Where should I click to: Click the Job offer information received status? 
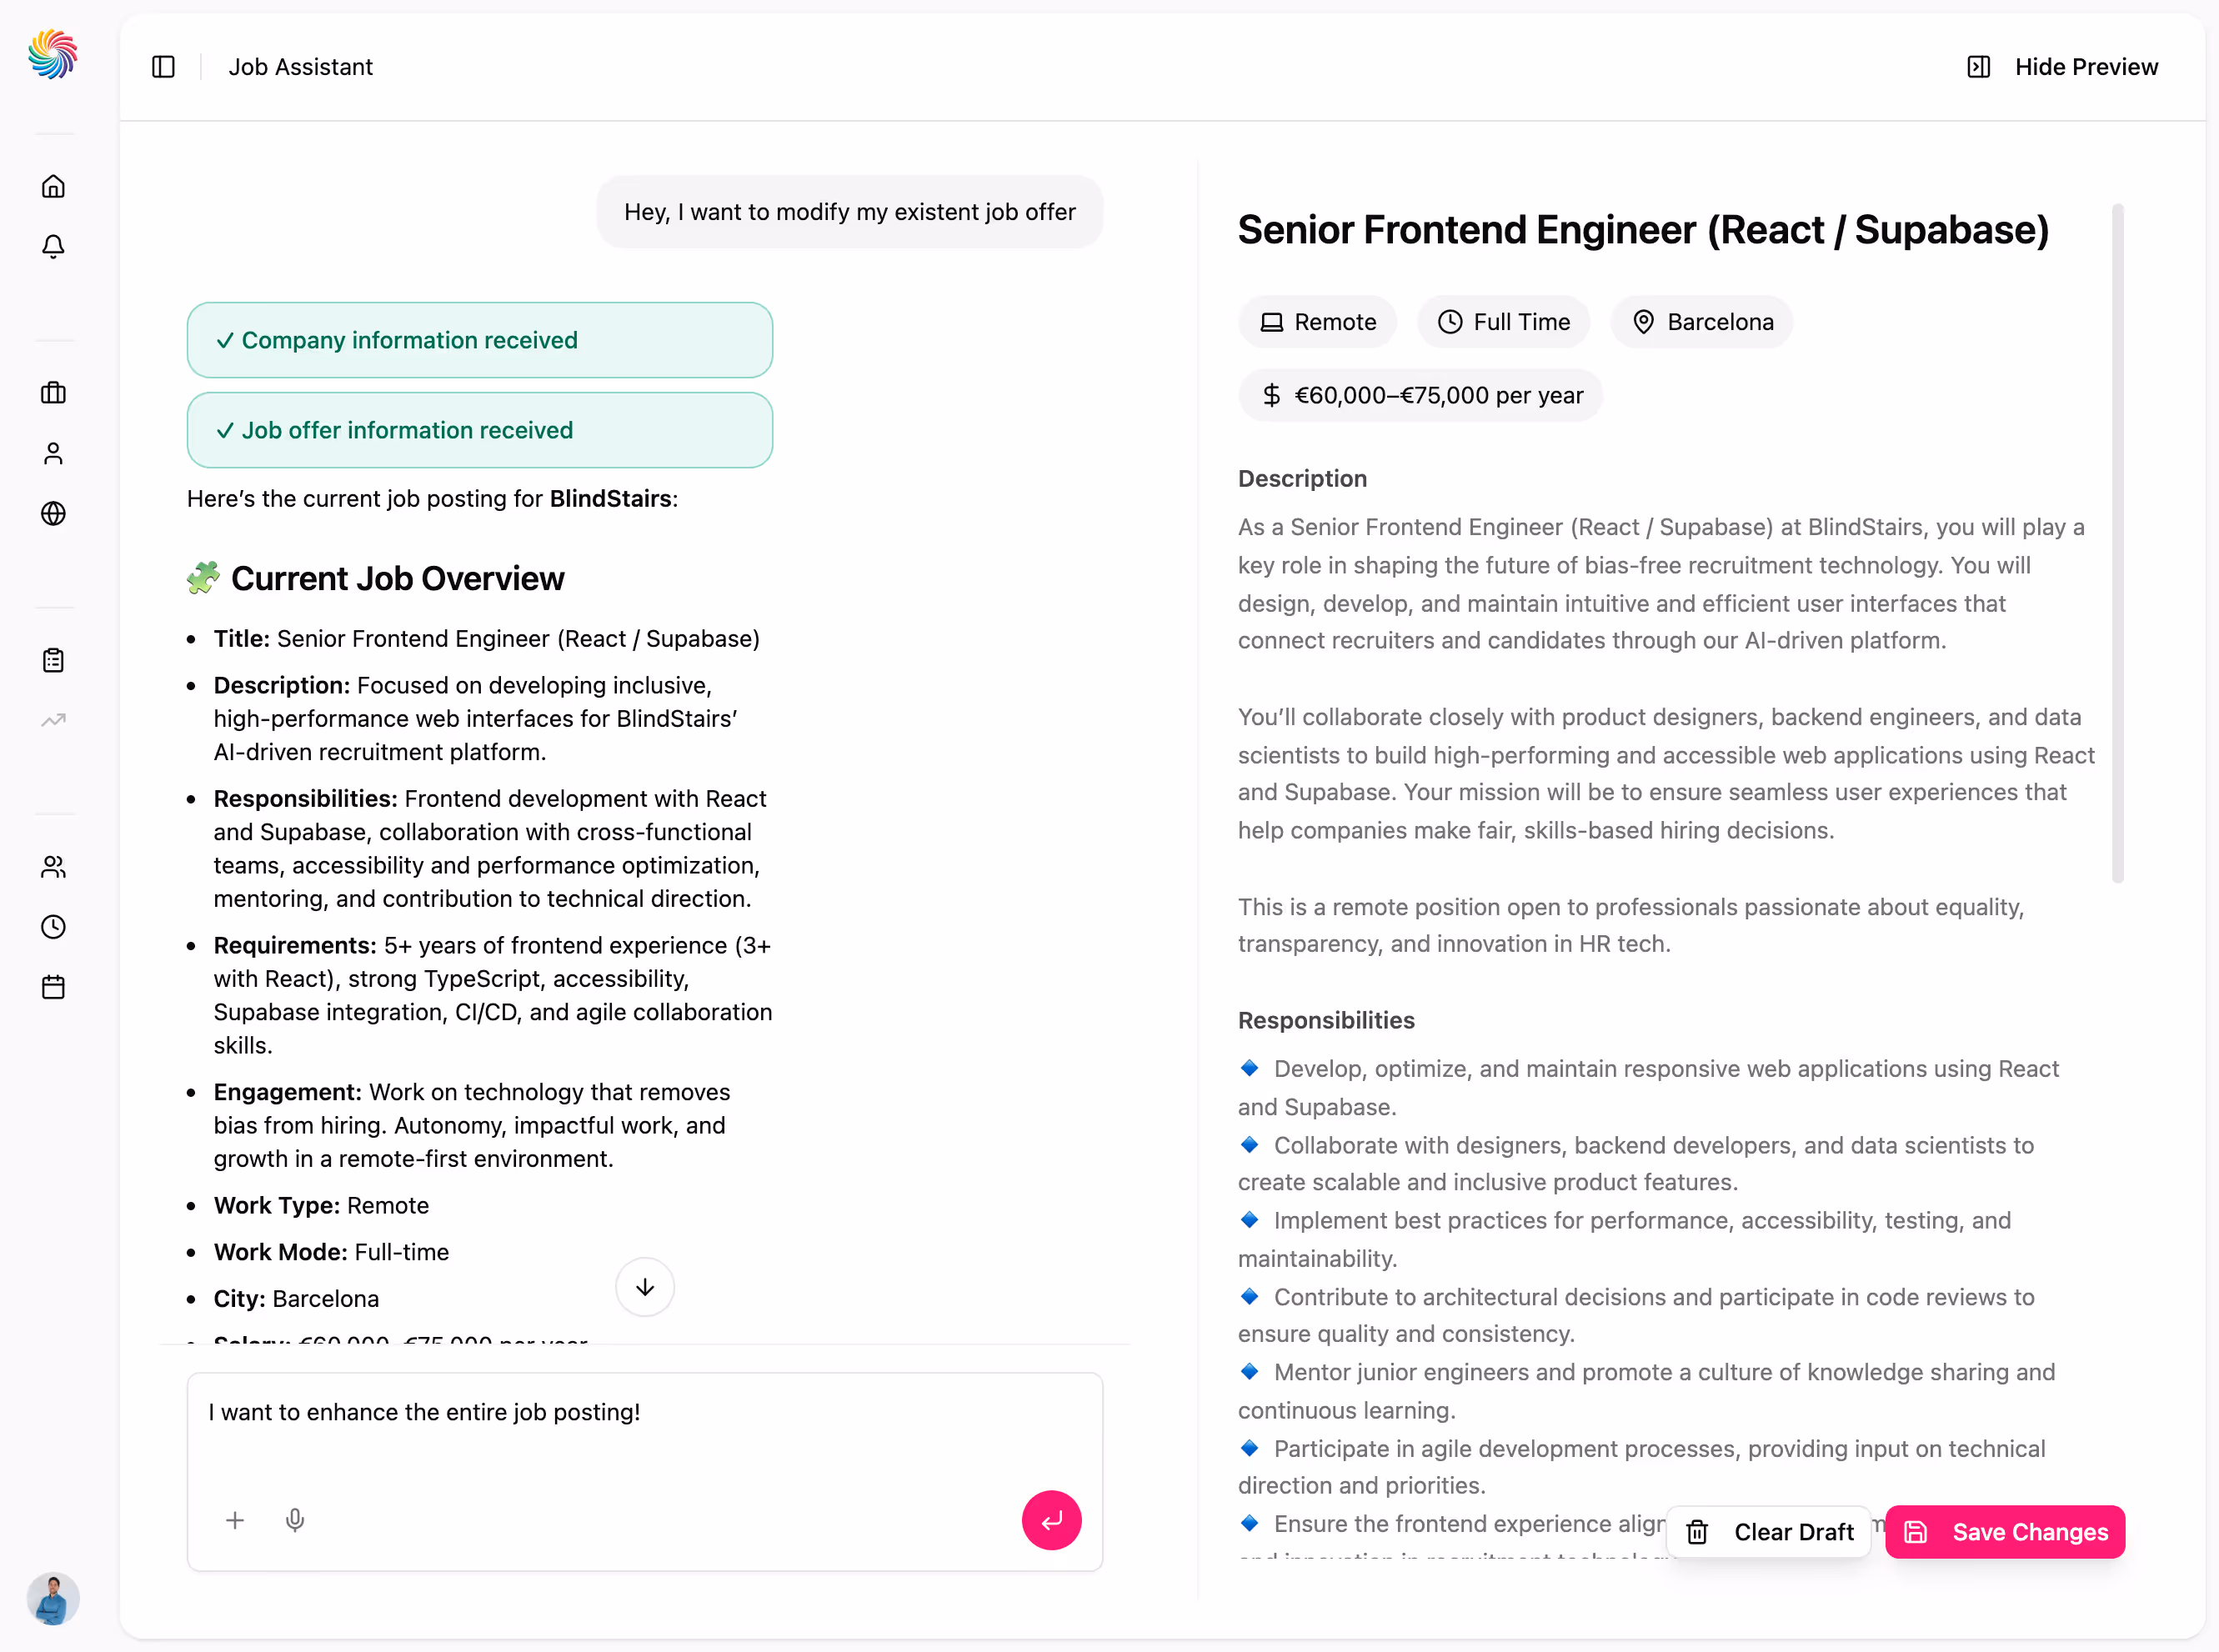[x=480, y=430]
